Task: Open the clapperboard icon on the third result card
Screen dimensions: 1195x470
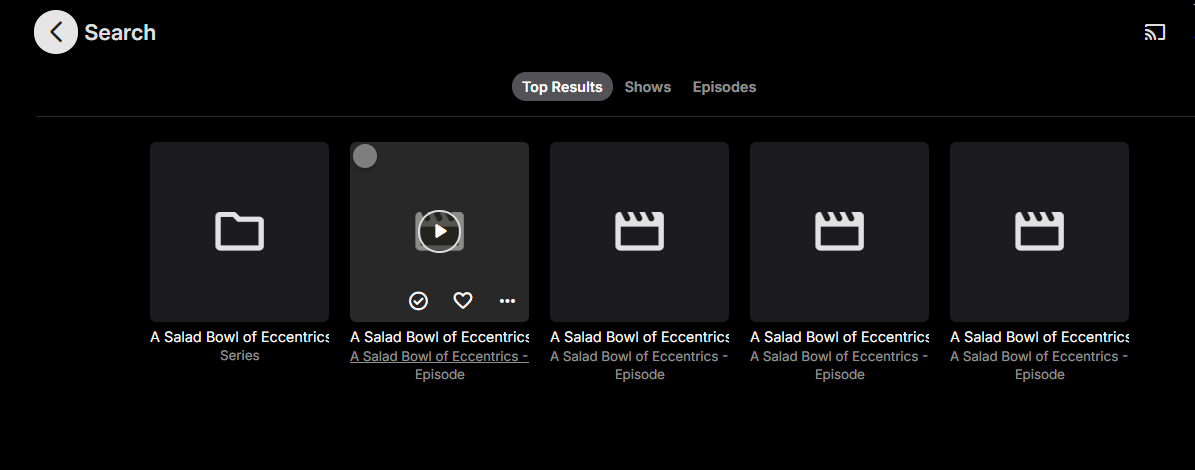Action: click(639, 232)
